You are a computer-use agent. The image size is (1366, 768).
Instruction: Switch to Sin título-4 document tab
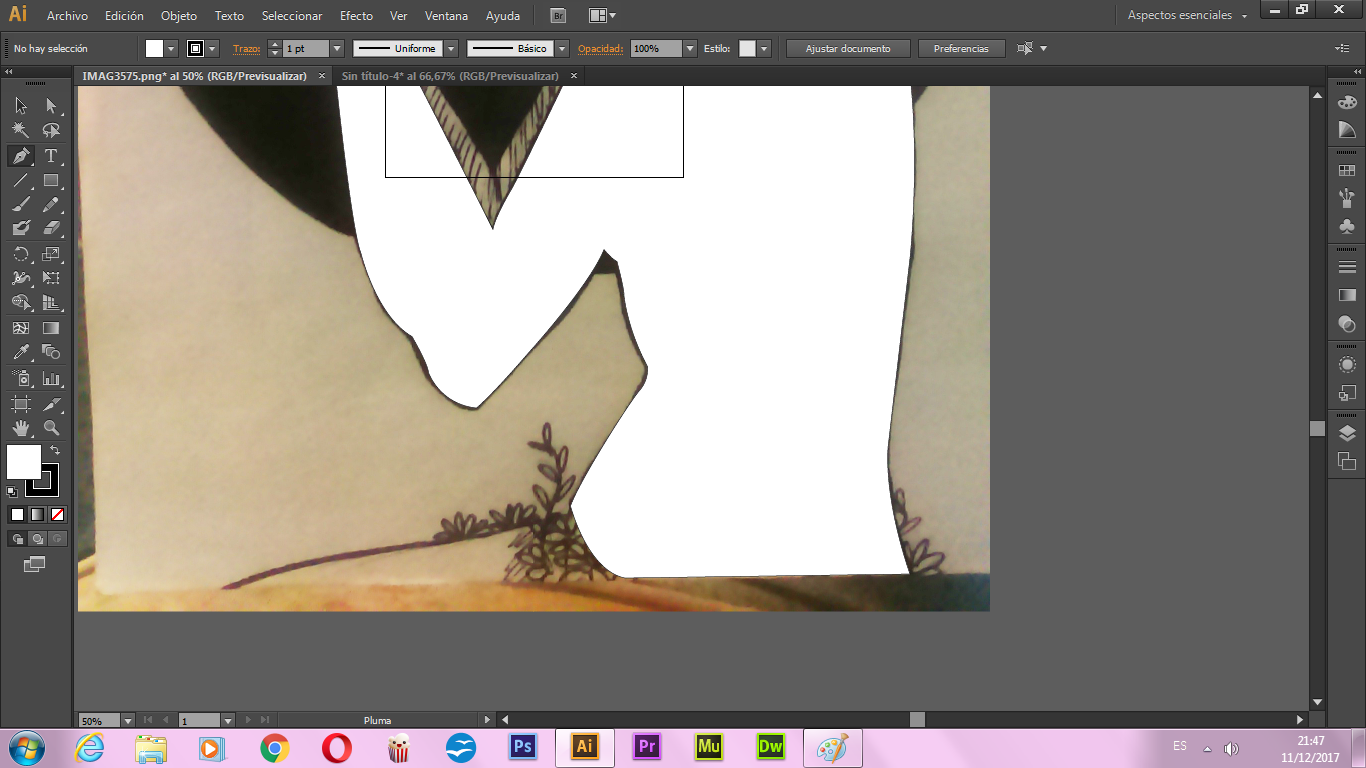coord(449,76)
